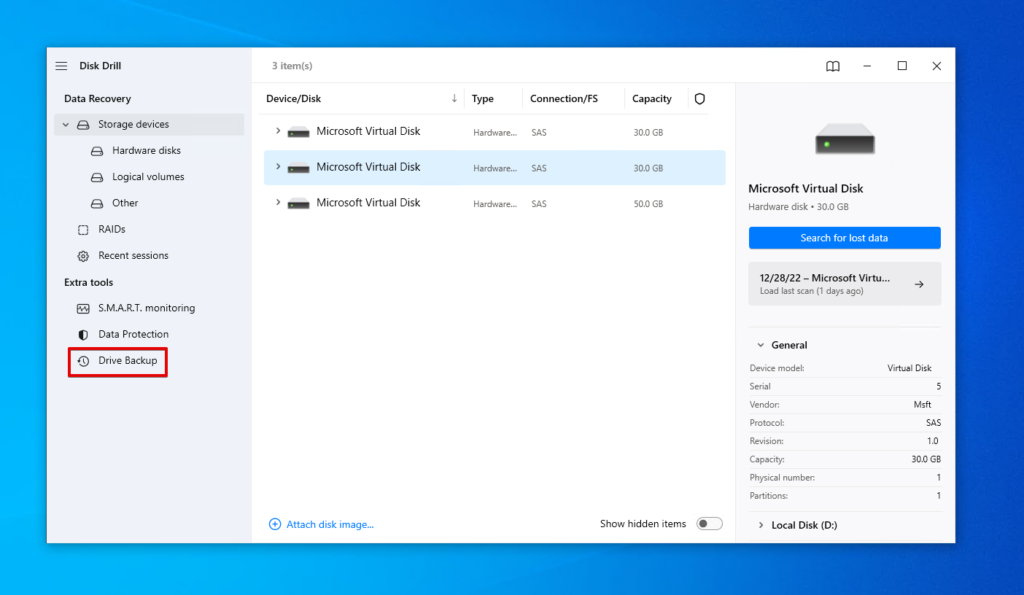The width and height of the screenshot is (1024, 595).
Task: Click the Device model value Virtual Disk
Action: pyautogui.click(x=909, y=368)
